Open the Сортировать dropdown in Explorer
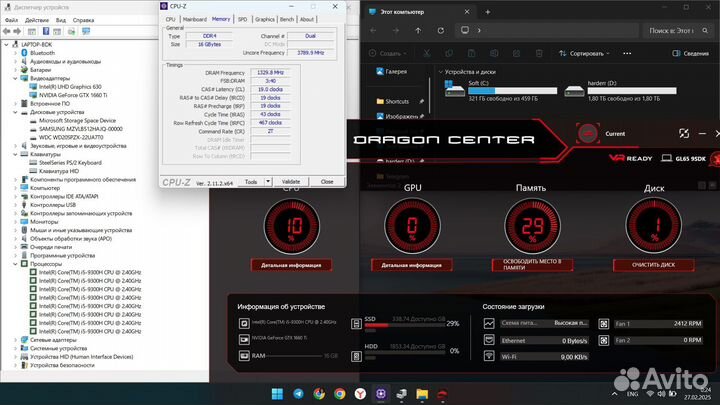720x405 pixels. [x=585, y=53]
